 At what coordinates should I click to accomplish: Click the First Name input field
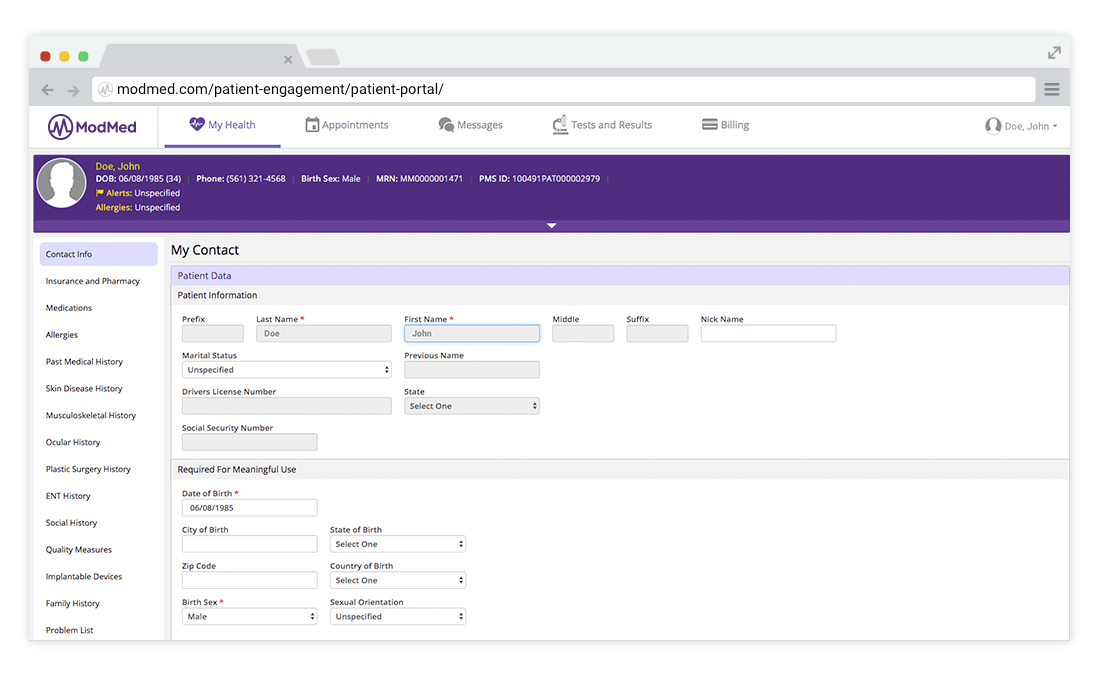click(x=471, y=332)
